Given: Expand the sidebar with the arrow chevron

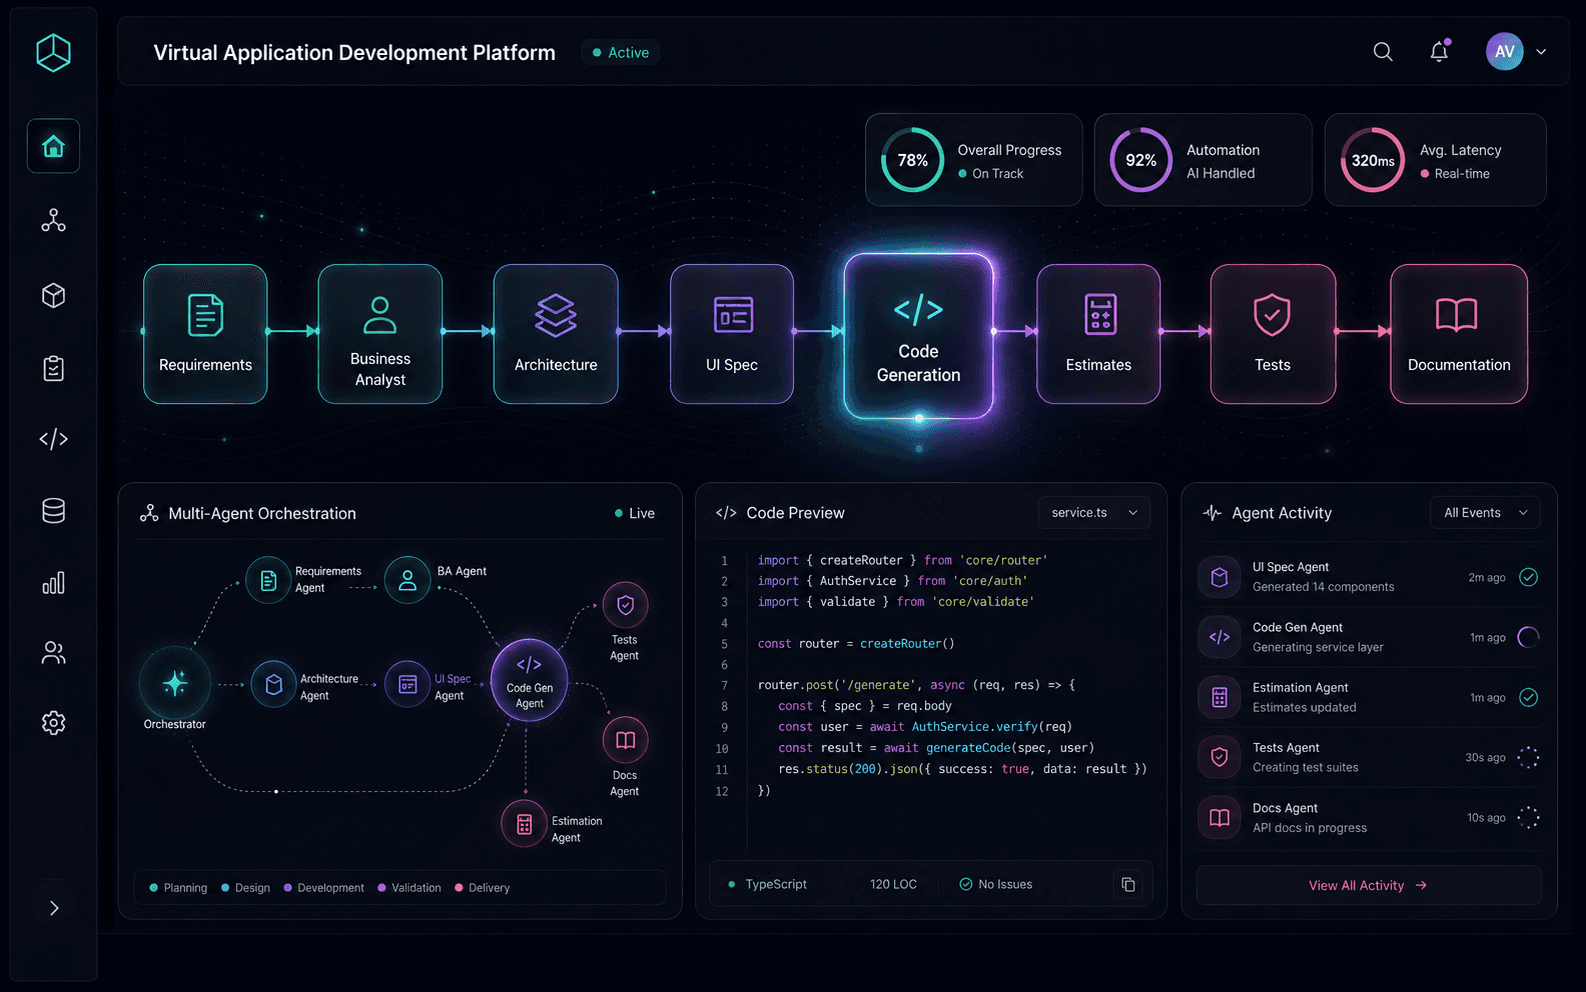Looking at the screenshot, I should (54, 908).
